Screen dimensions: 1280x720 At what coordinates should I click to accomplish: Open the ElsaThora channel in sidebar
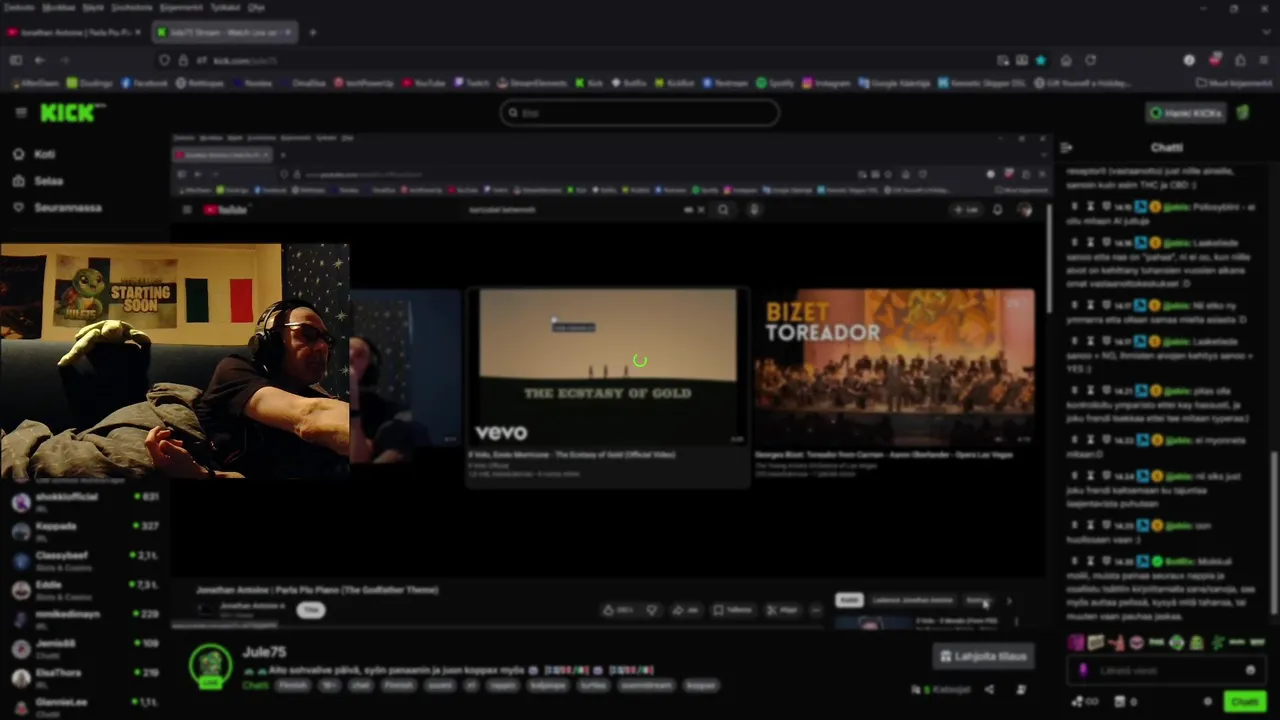coord(85,677)
